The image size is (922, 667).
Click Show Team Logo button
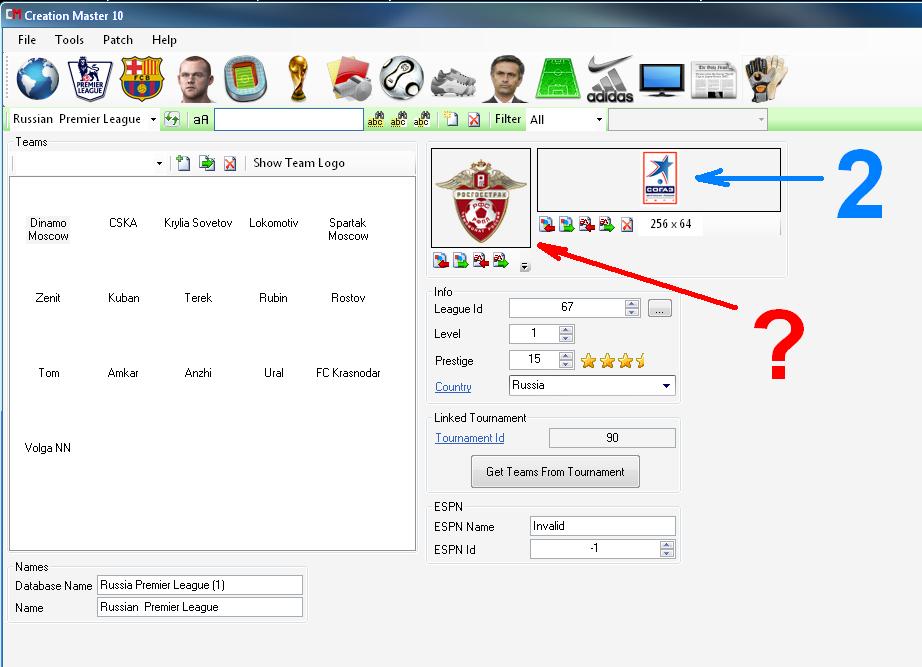coord(299,163)
